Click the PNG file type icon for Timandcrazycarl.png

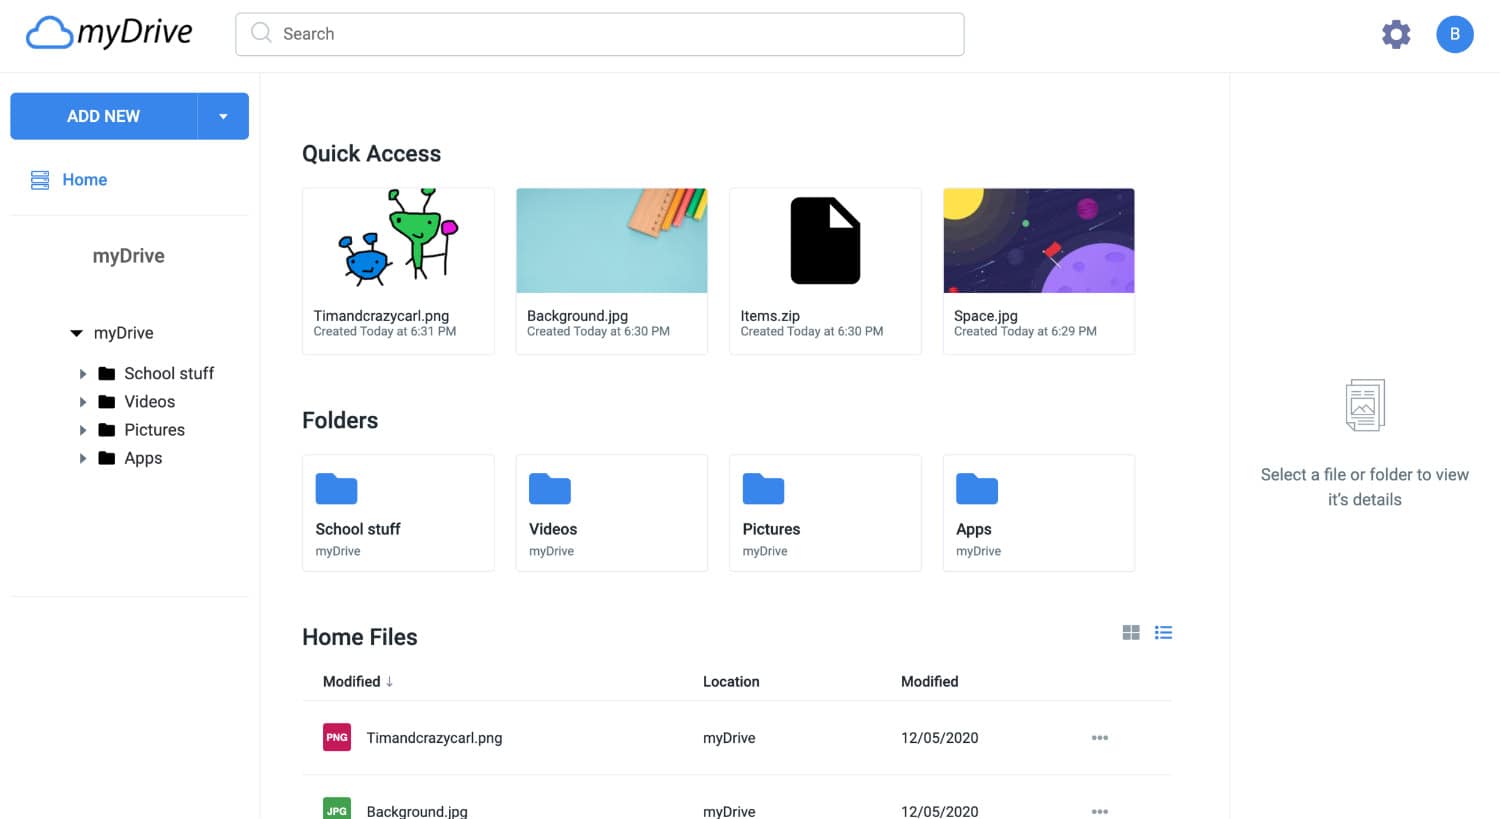[x=337, y=737]
